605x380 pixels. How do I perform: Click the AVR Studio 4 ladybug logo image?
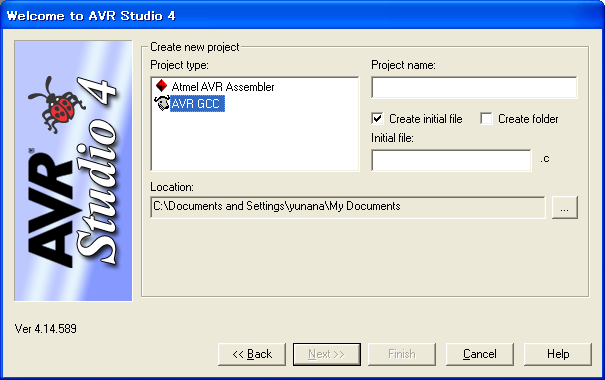click(73, 171)
